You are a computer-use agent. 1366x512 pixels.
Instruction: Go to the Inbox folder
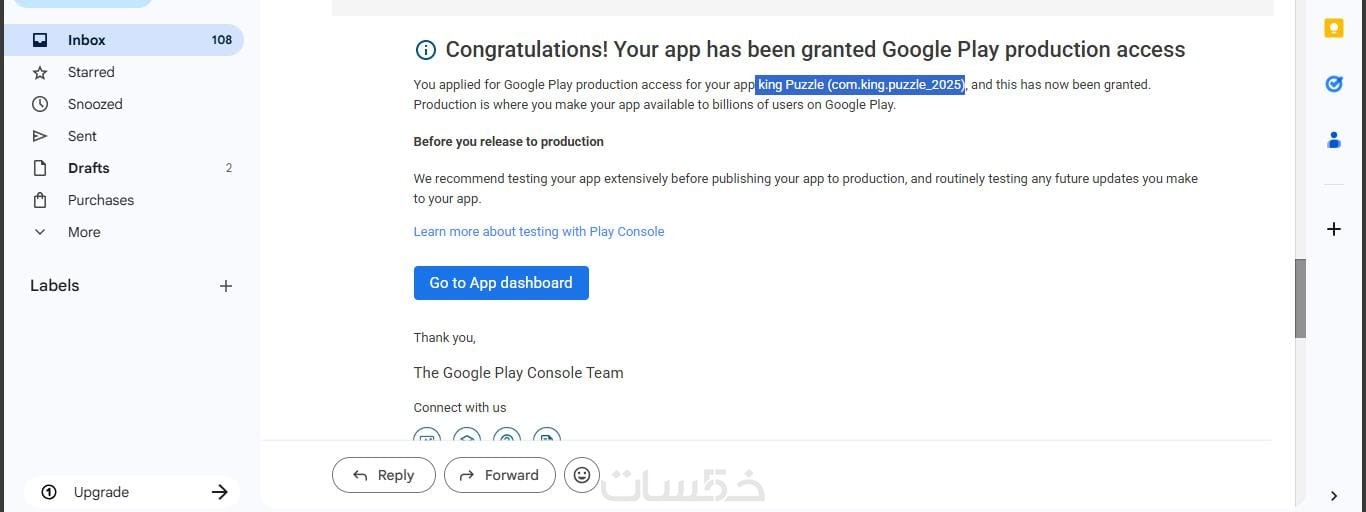point(87,40)
